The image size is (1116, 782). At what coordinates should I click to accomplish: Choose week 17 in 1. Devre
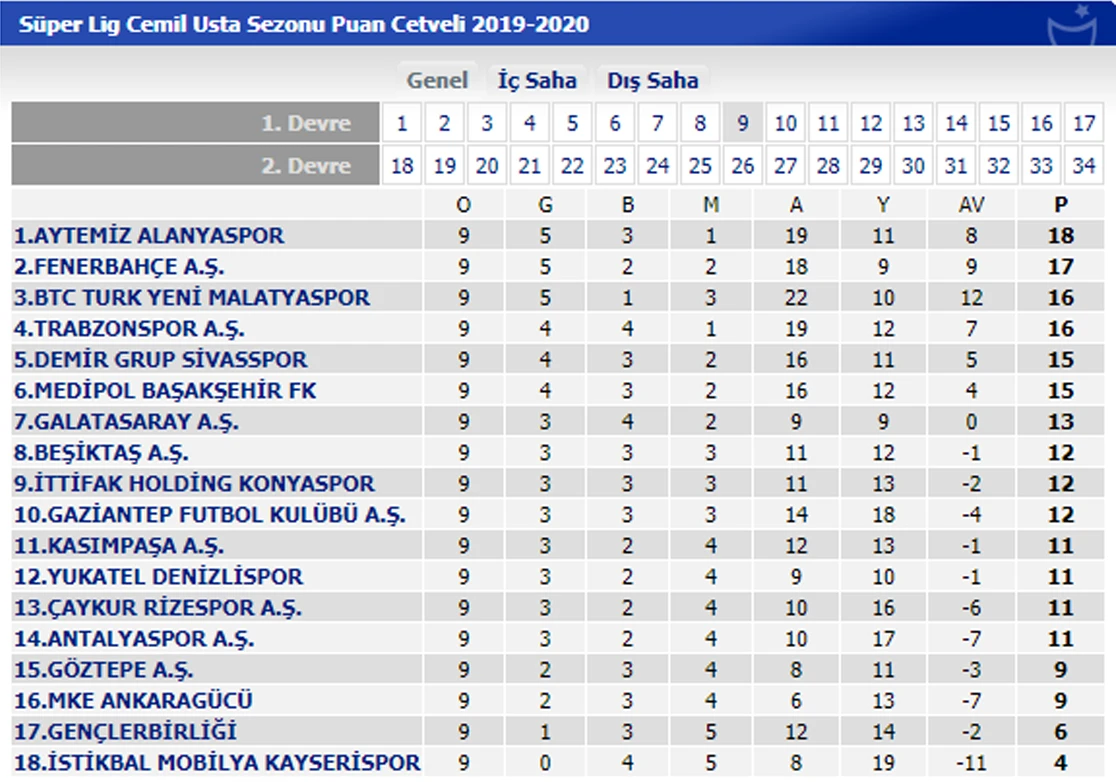1084,124
